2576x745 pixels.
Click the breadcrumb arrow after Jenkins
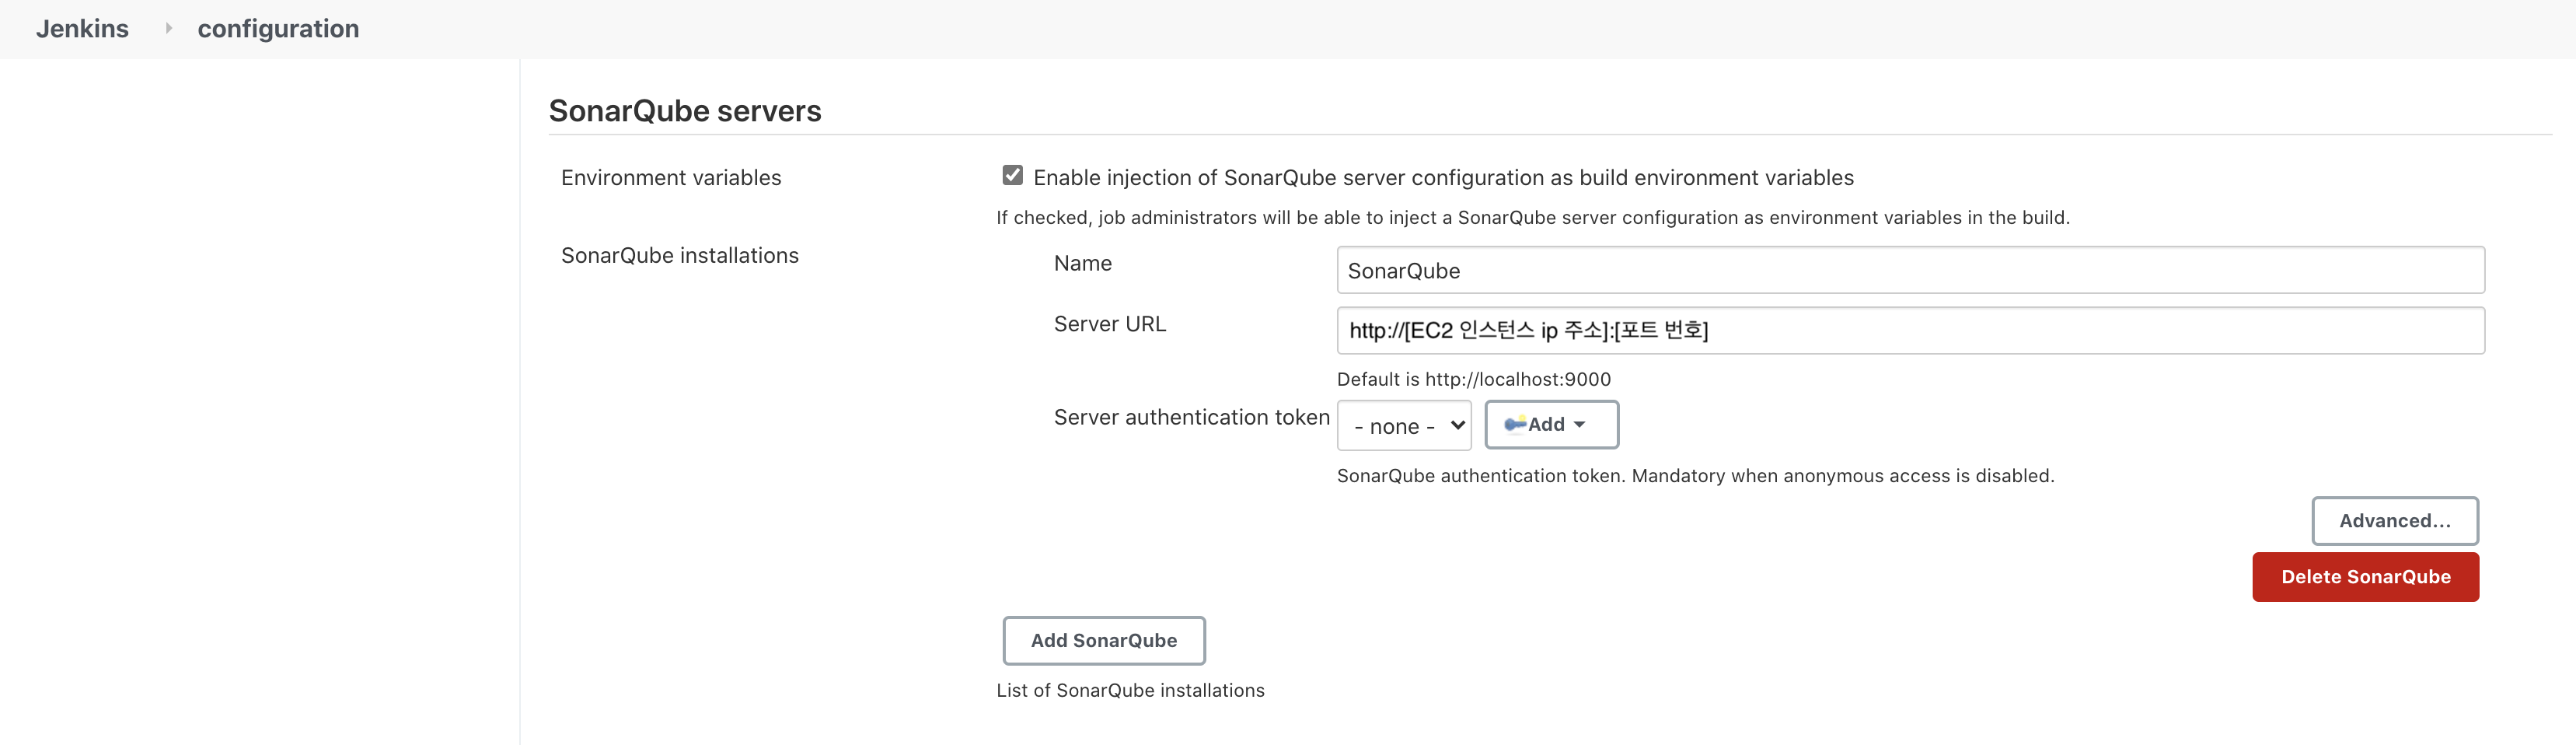(168, 29)
